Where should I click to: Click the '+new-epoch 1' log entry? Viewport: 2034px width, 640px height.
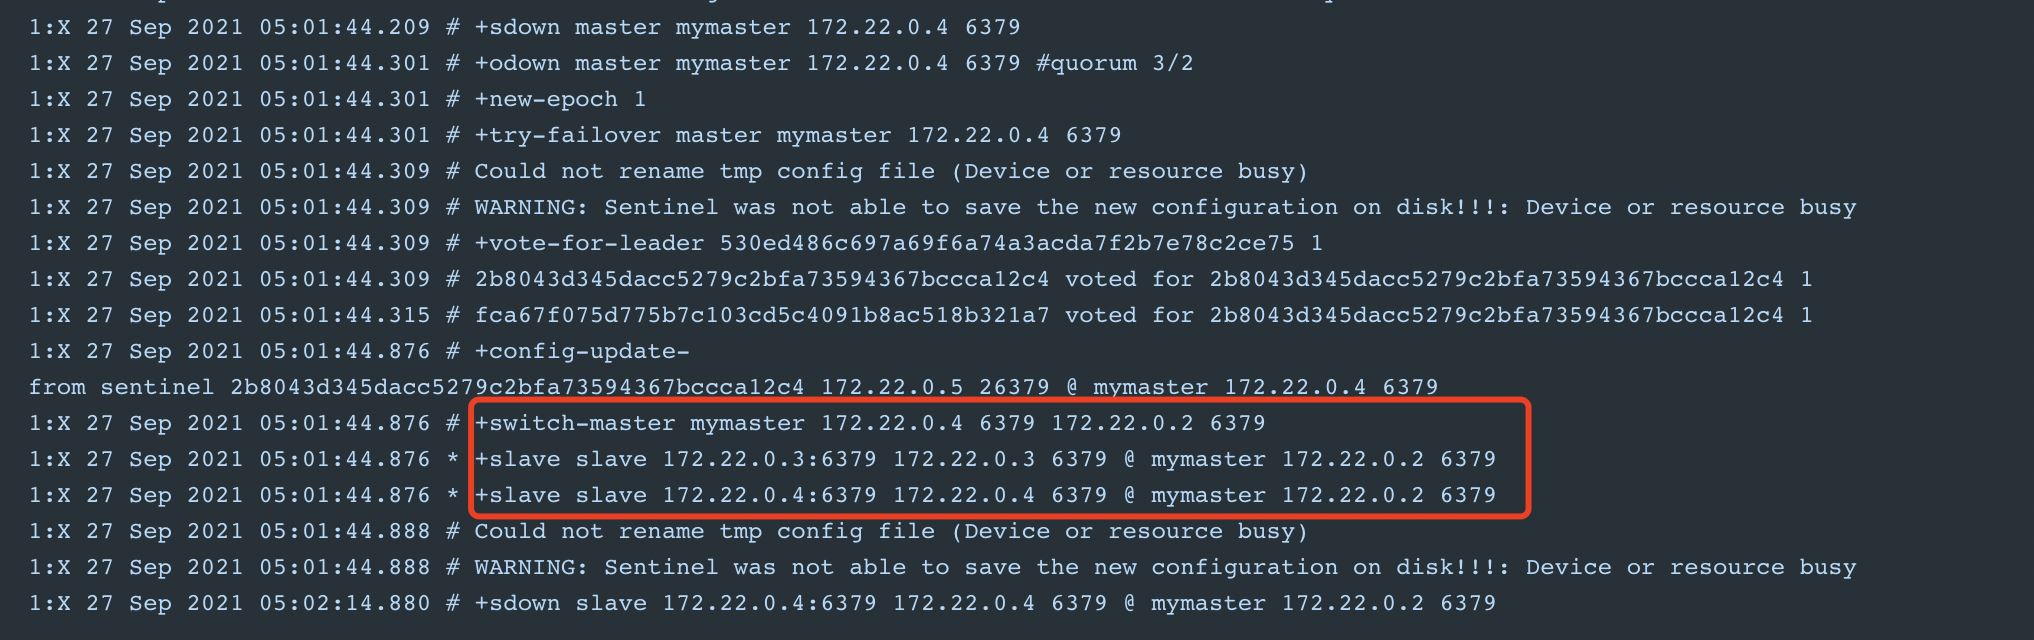click(560, 99)
